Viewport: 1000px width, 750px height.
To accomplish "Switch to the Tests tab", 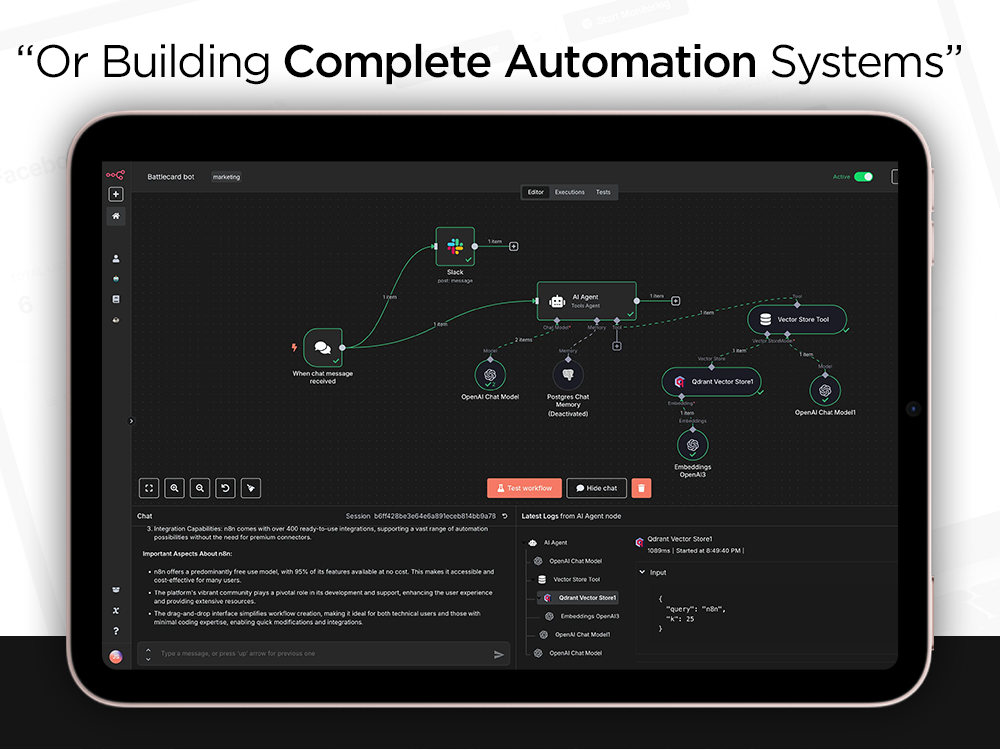I will pos(603,192).
